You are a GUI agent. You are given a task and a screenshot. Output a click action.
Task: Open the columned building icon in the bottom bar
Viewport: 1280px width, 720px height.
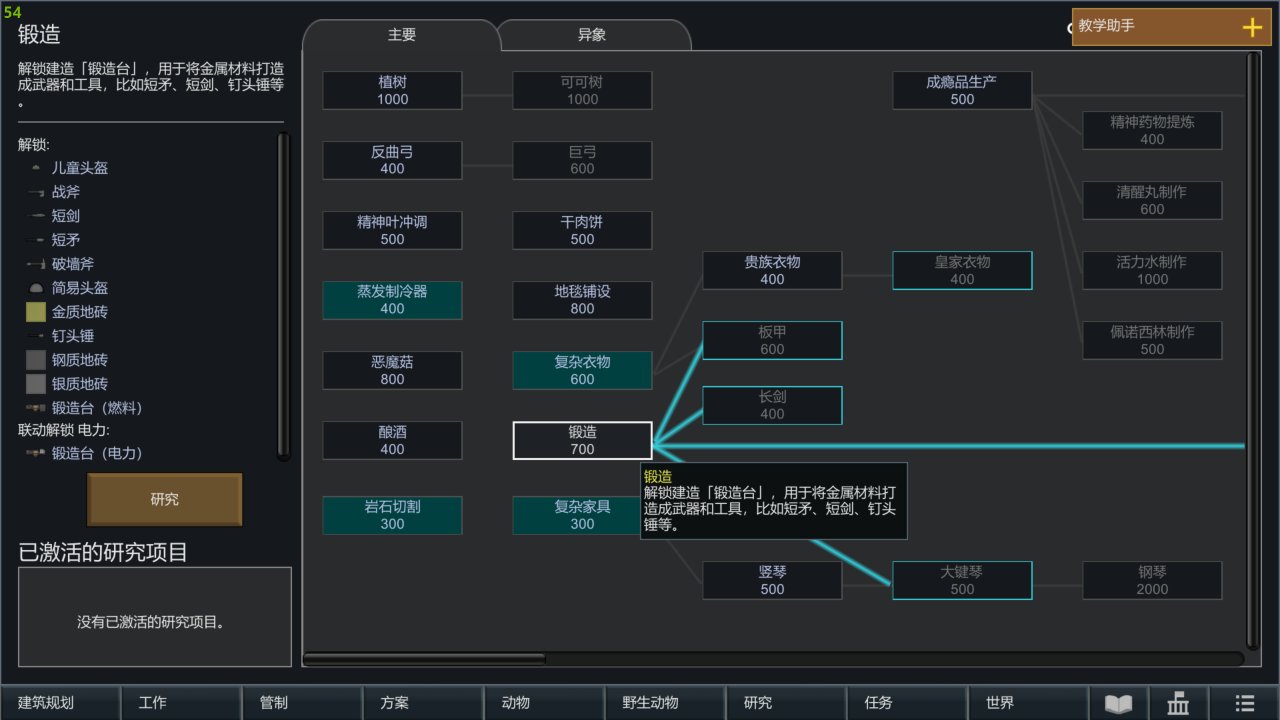coord(1178,703)
